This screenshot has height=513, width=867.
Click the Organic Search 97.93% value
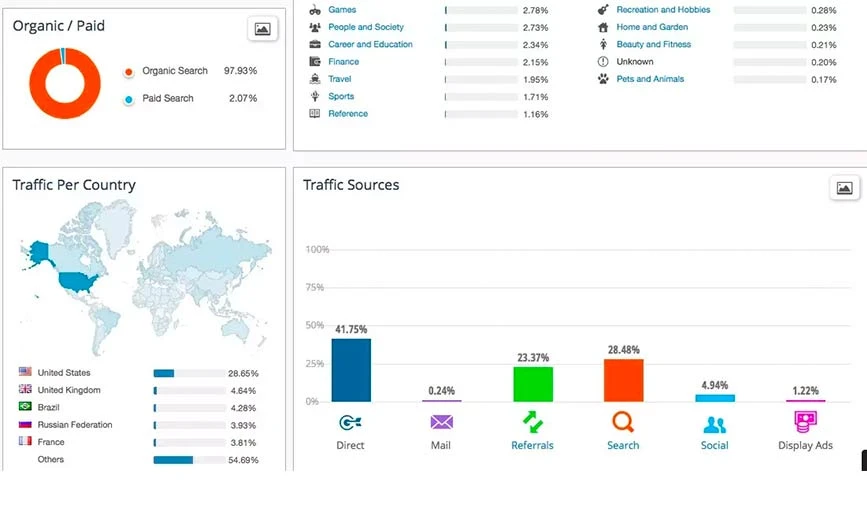tap(241, 71)
